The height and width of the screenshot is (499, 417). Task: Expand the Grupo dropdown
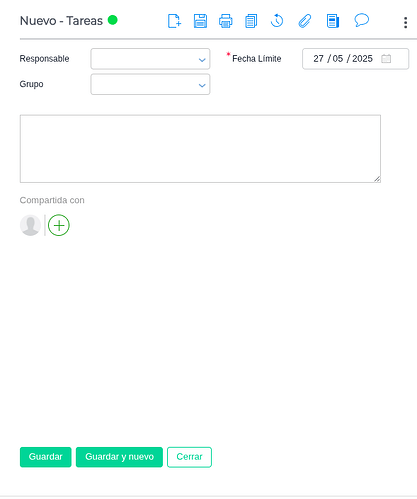click(x=150, y=84)
